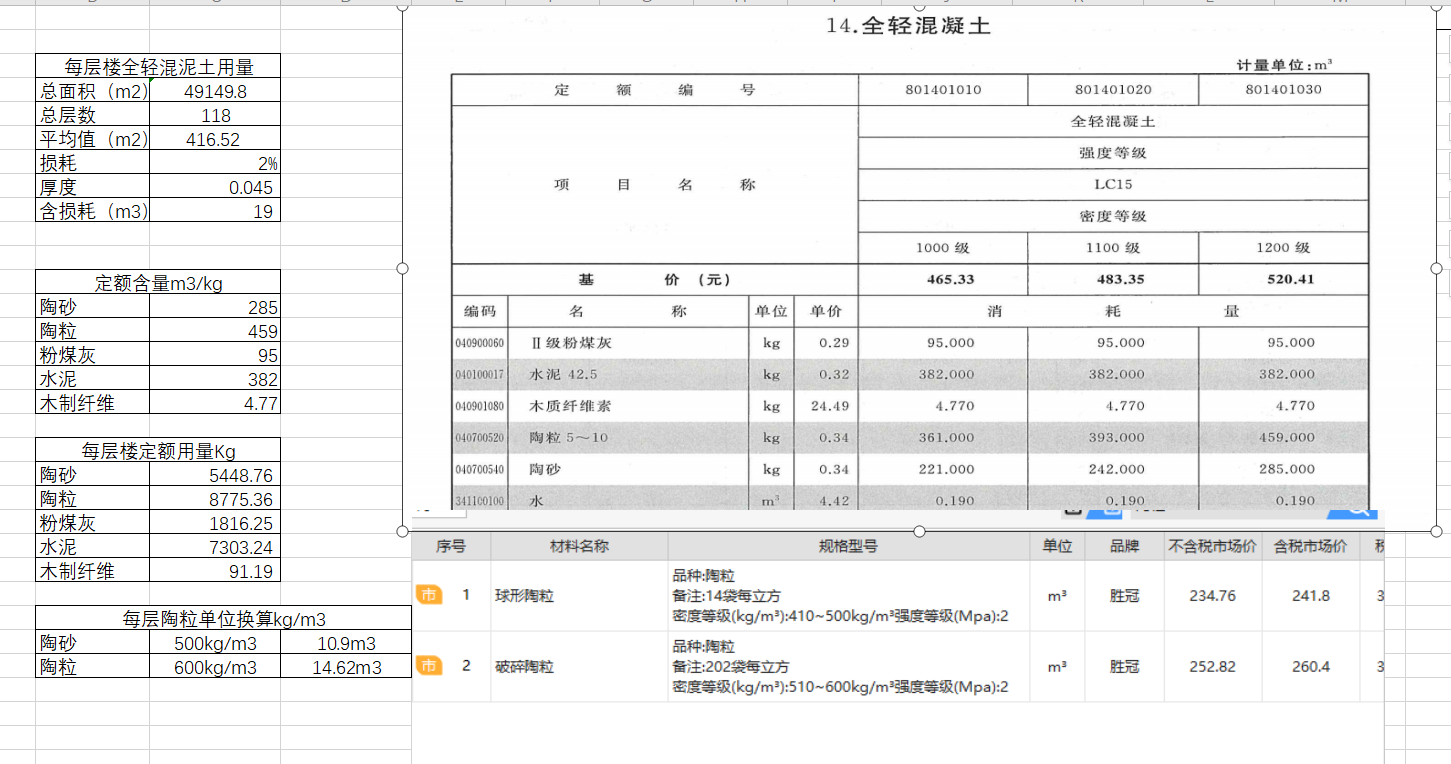Click the material name 球形陶粒
Screen dimensions: 1451x764
pos(524,596)
